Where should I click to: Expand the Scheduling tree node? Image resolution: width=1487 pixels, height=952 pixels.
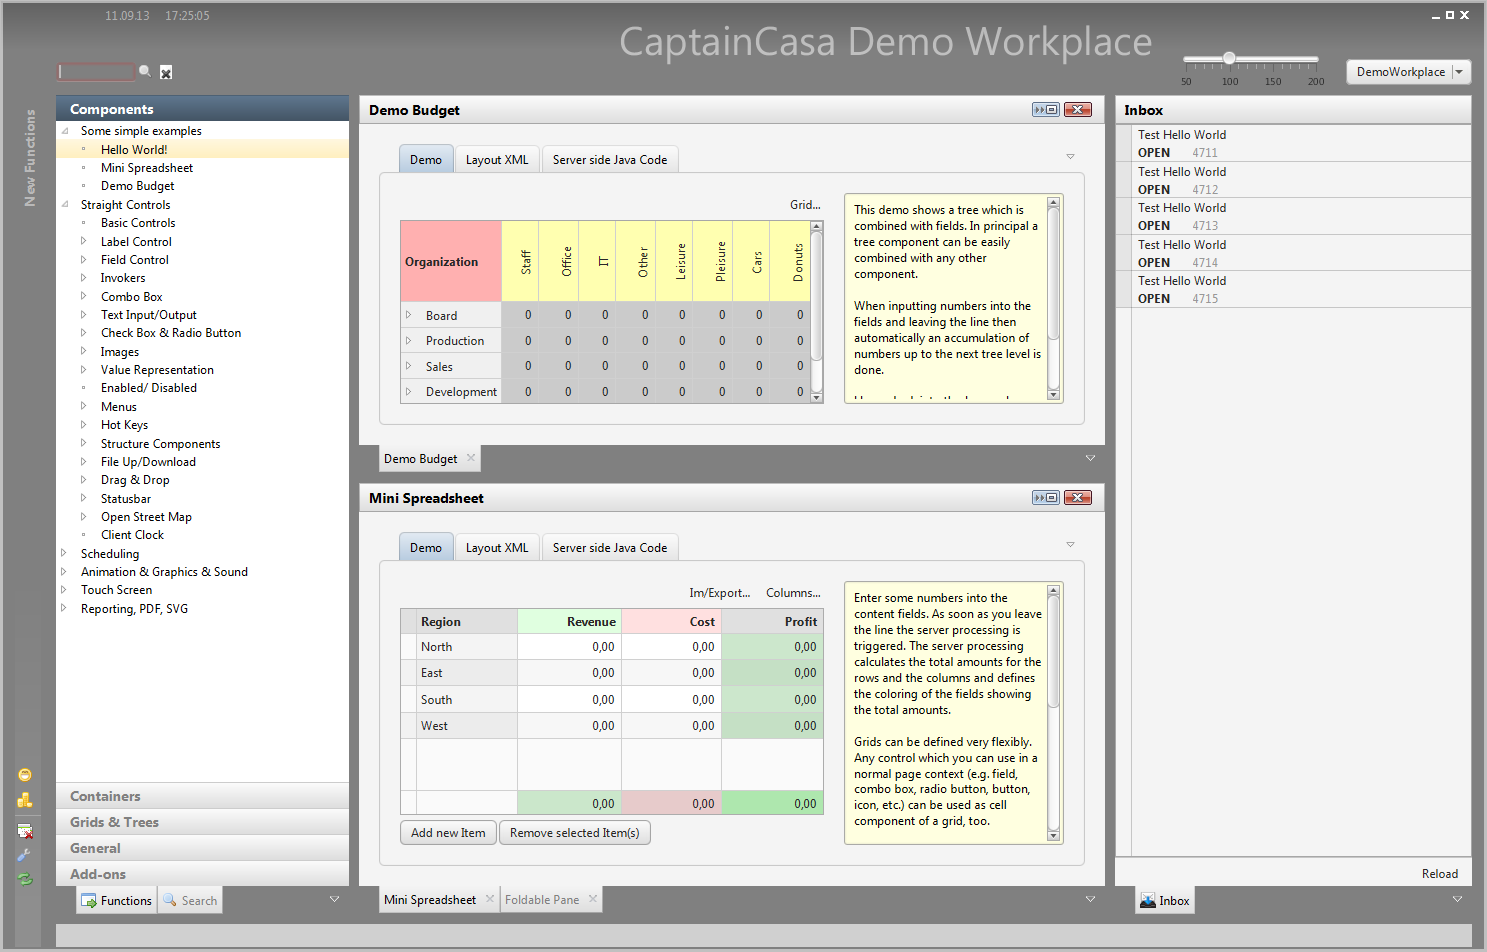[64, 553]
